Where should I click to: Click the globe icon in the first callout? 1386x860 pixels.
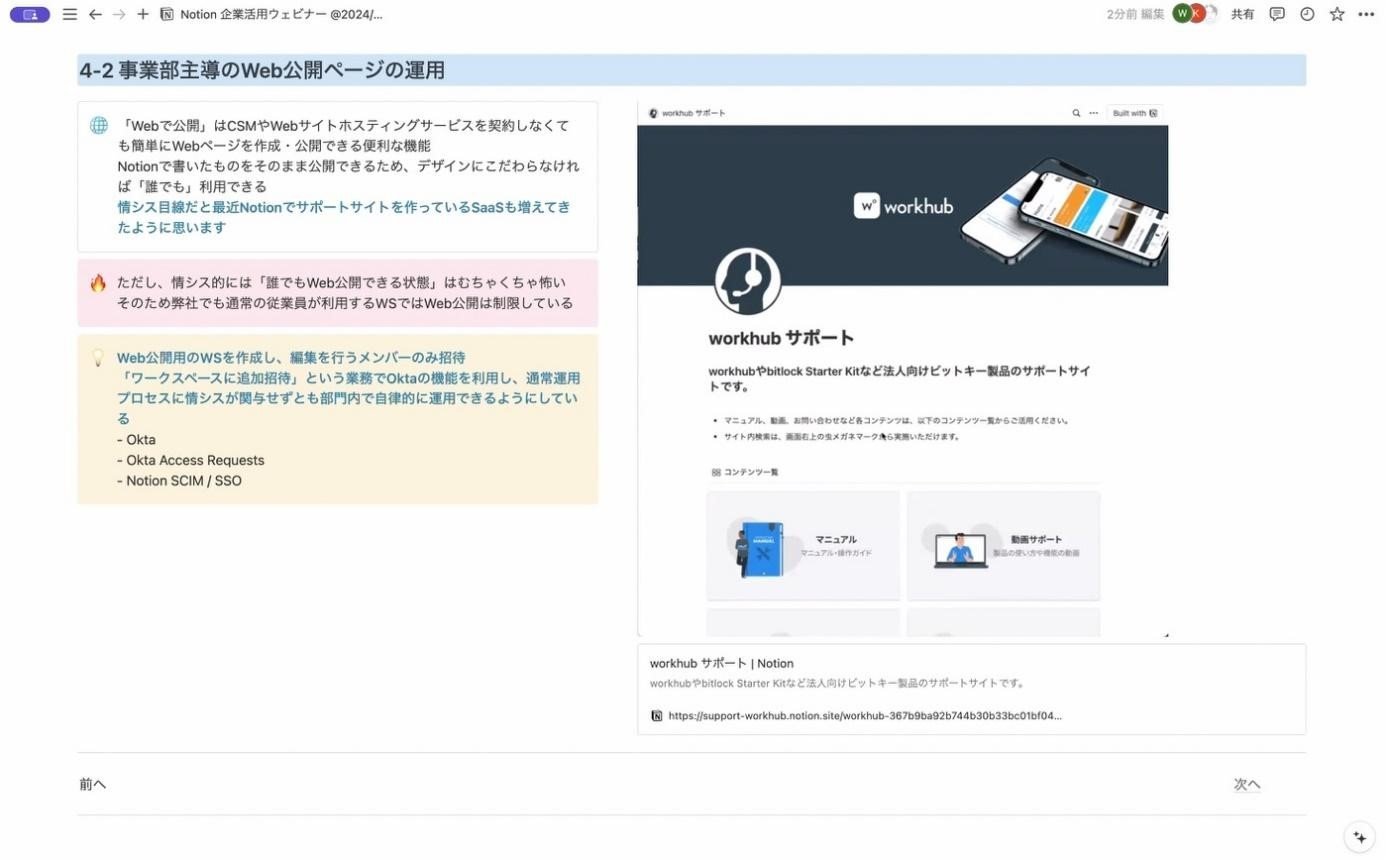pyautogui.click(x=99, y=125)
